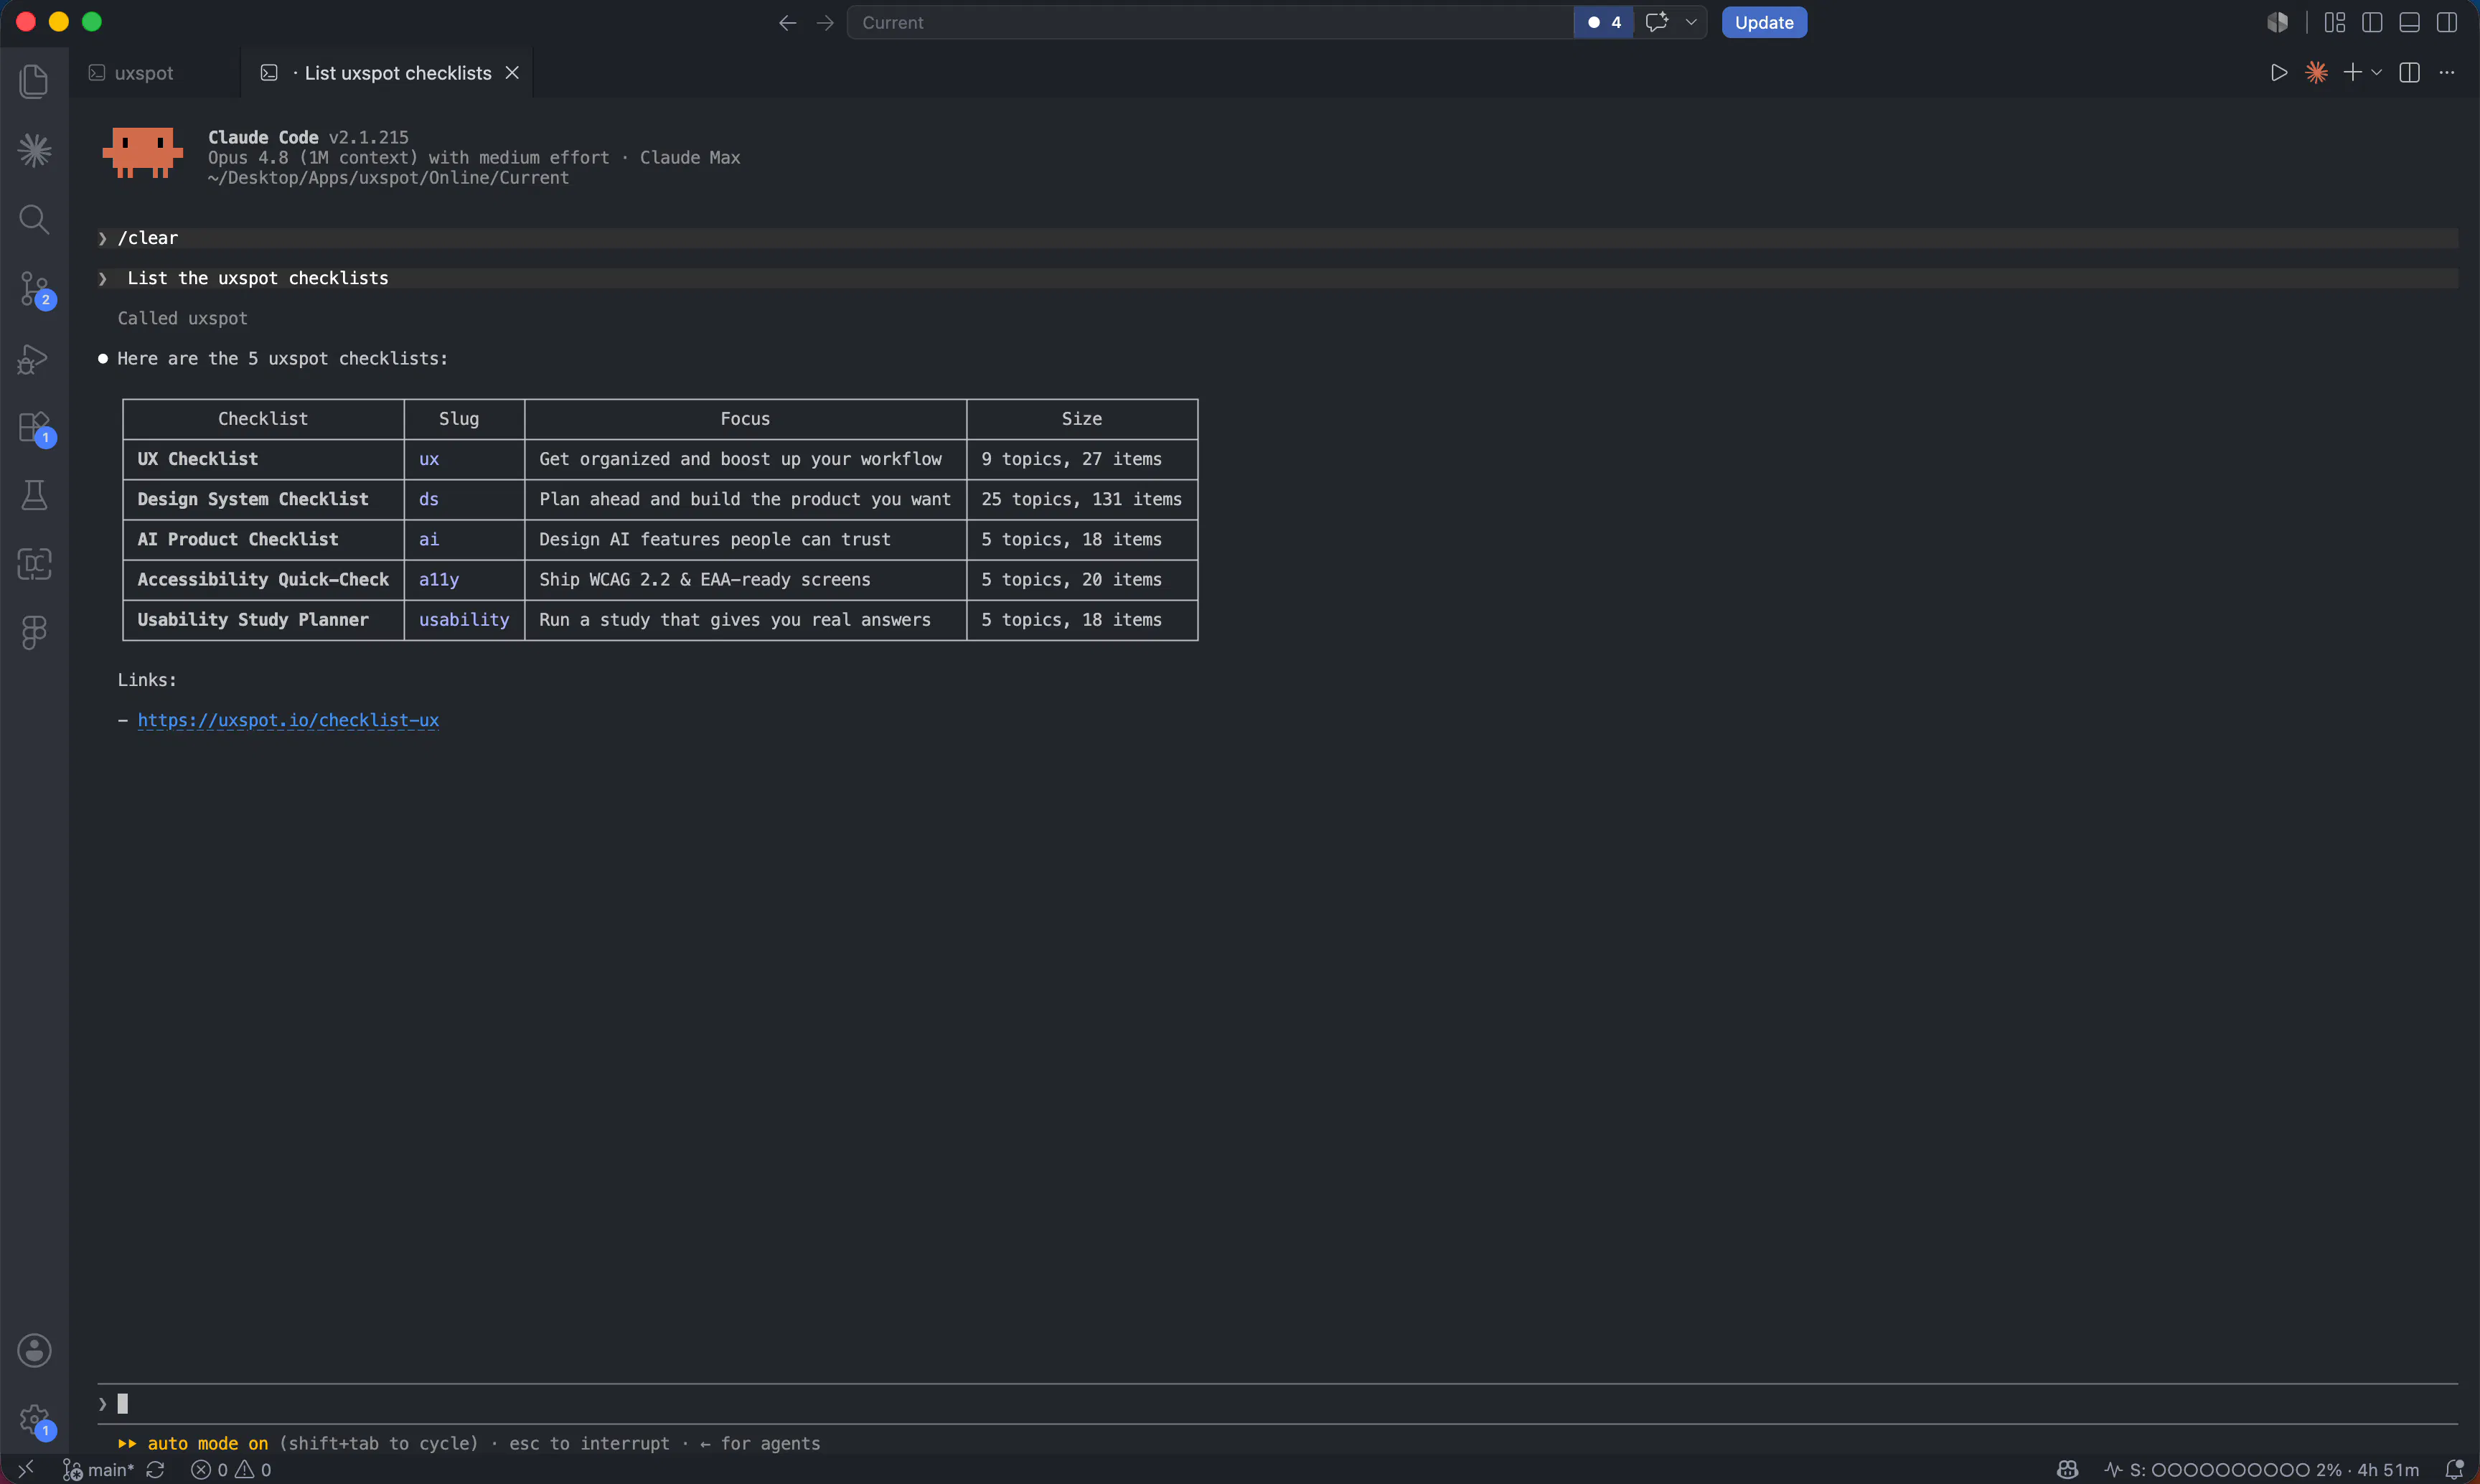Viewport: 2480px width, 1484px height.
Task: Click the 'ds' slug
Action: click(x=429, y=499)
